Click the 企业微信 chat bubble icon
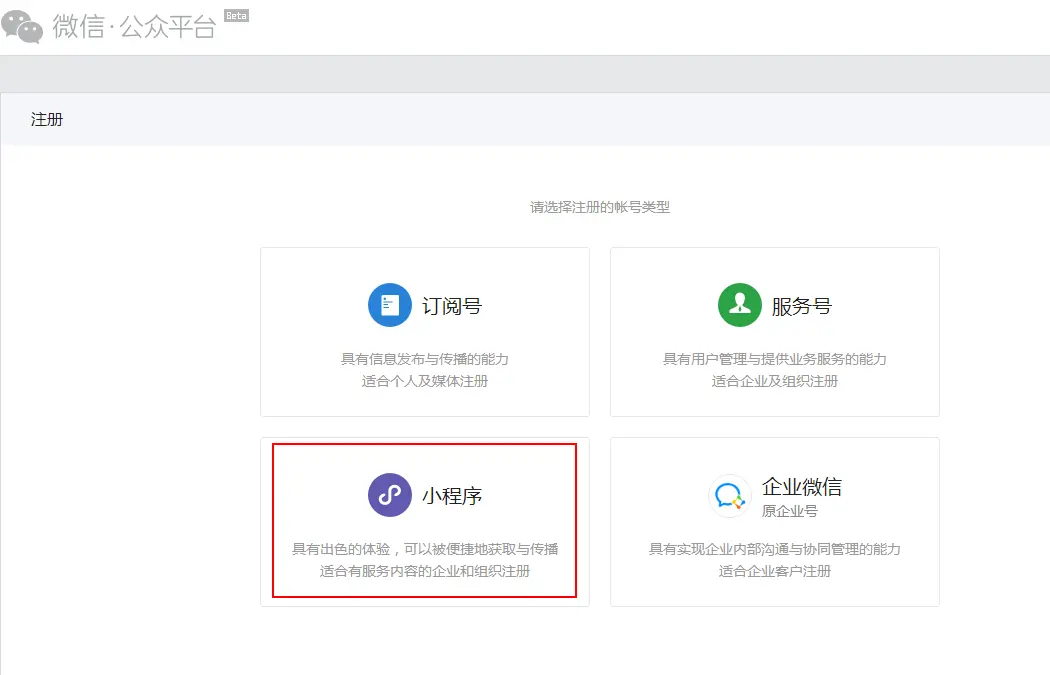Image resolution: width=1050 pixels, height=675 pixels. click(729, 496)
